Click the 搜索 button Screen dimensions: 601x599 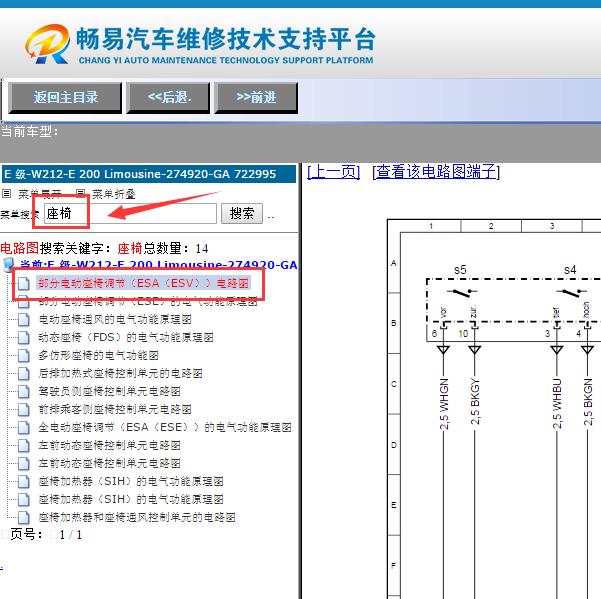[242, 213]
